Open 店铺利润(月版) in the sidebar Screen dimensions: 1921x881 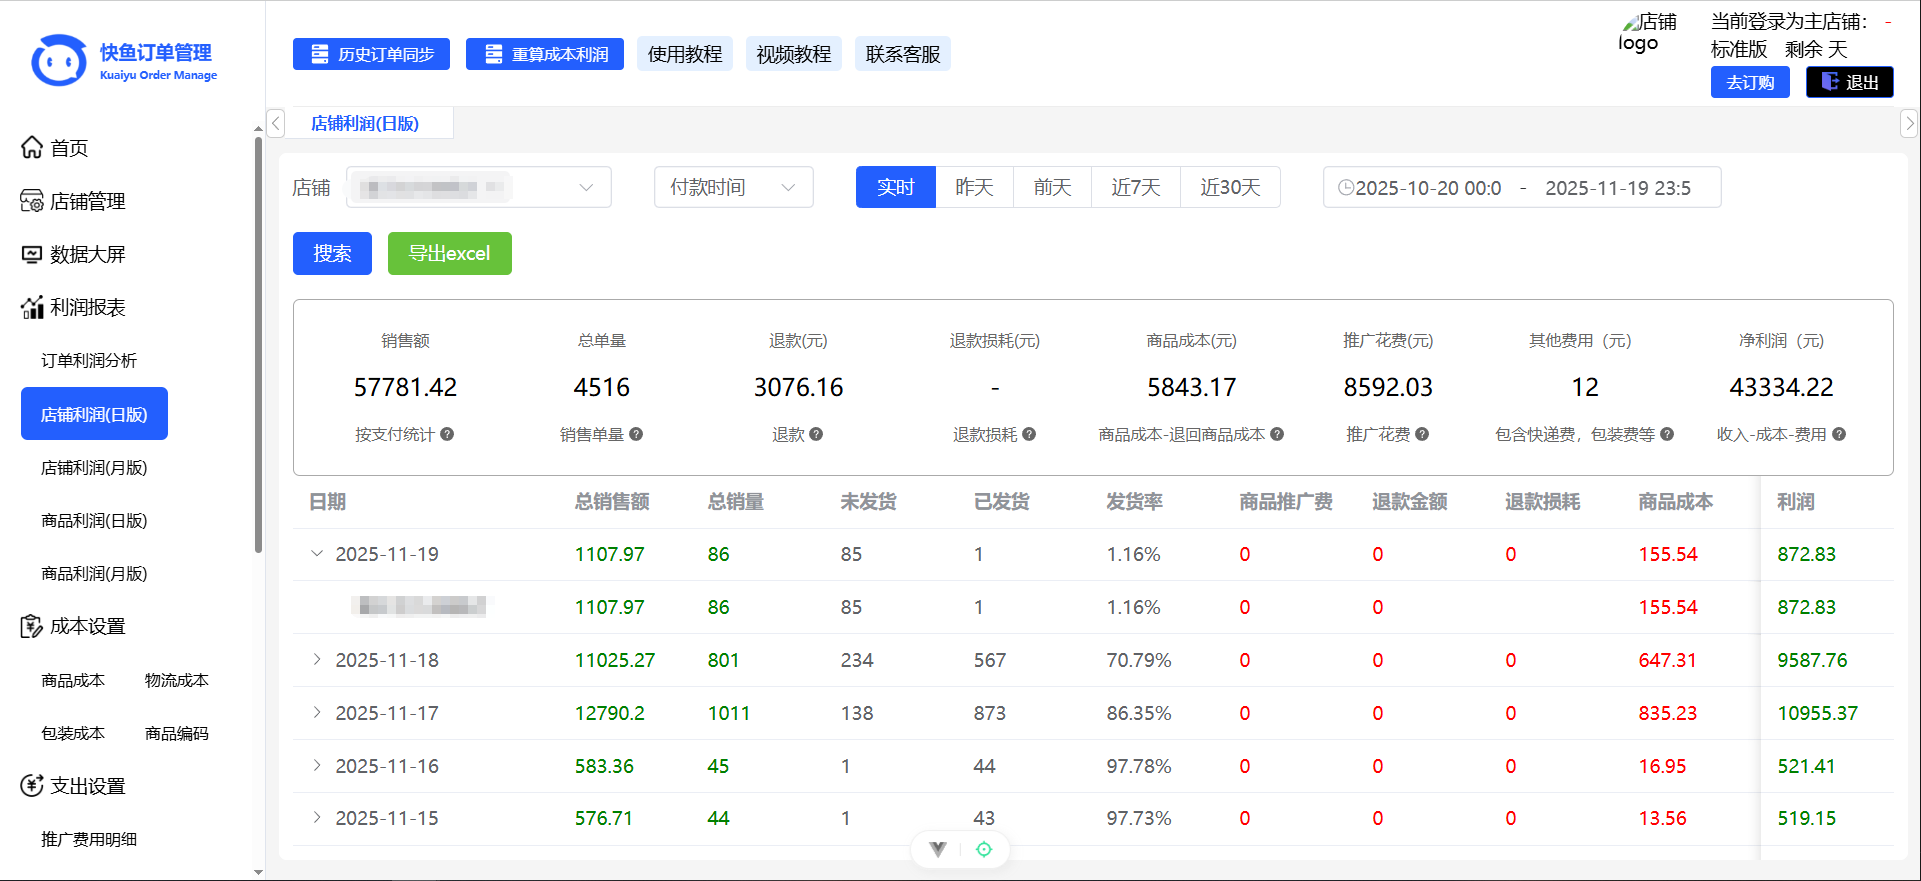click(x=94, y=467)
